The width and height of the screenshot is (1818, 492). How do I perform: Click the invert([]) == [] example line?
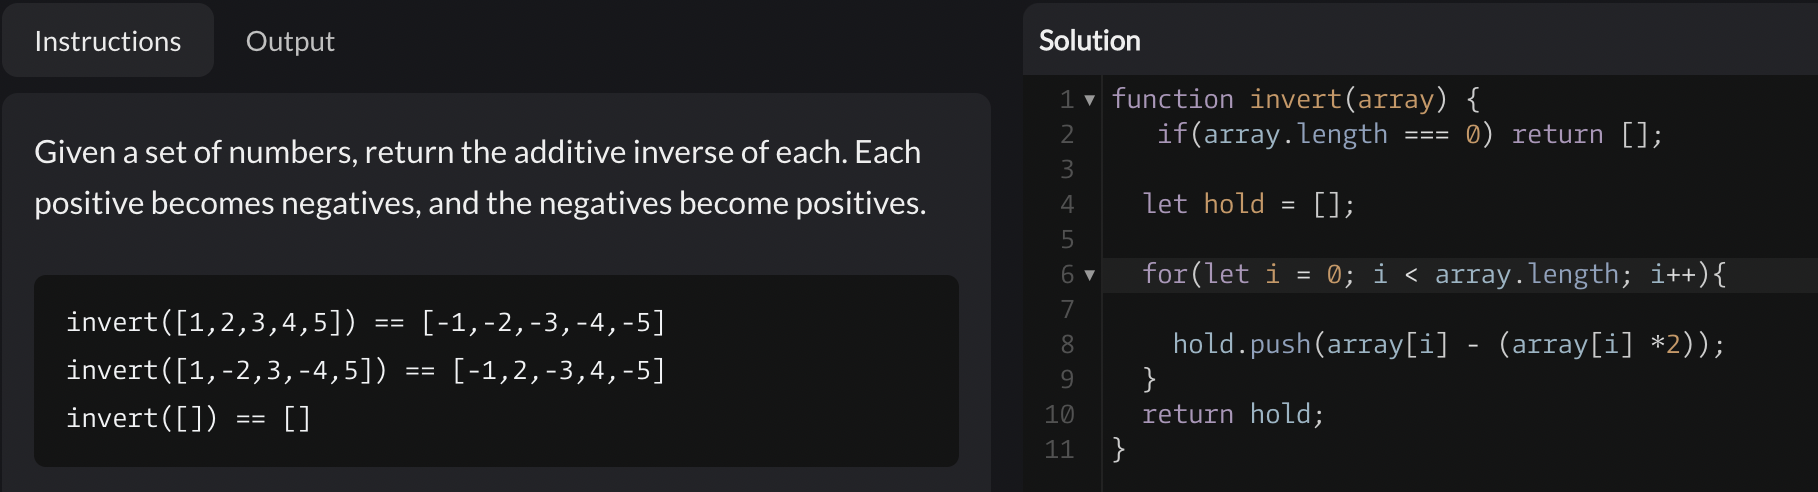click(188, 418)
